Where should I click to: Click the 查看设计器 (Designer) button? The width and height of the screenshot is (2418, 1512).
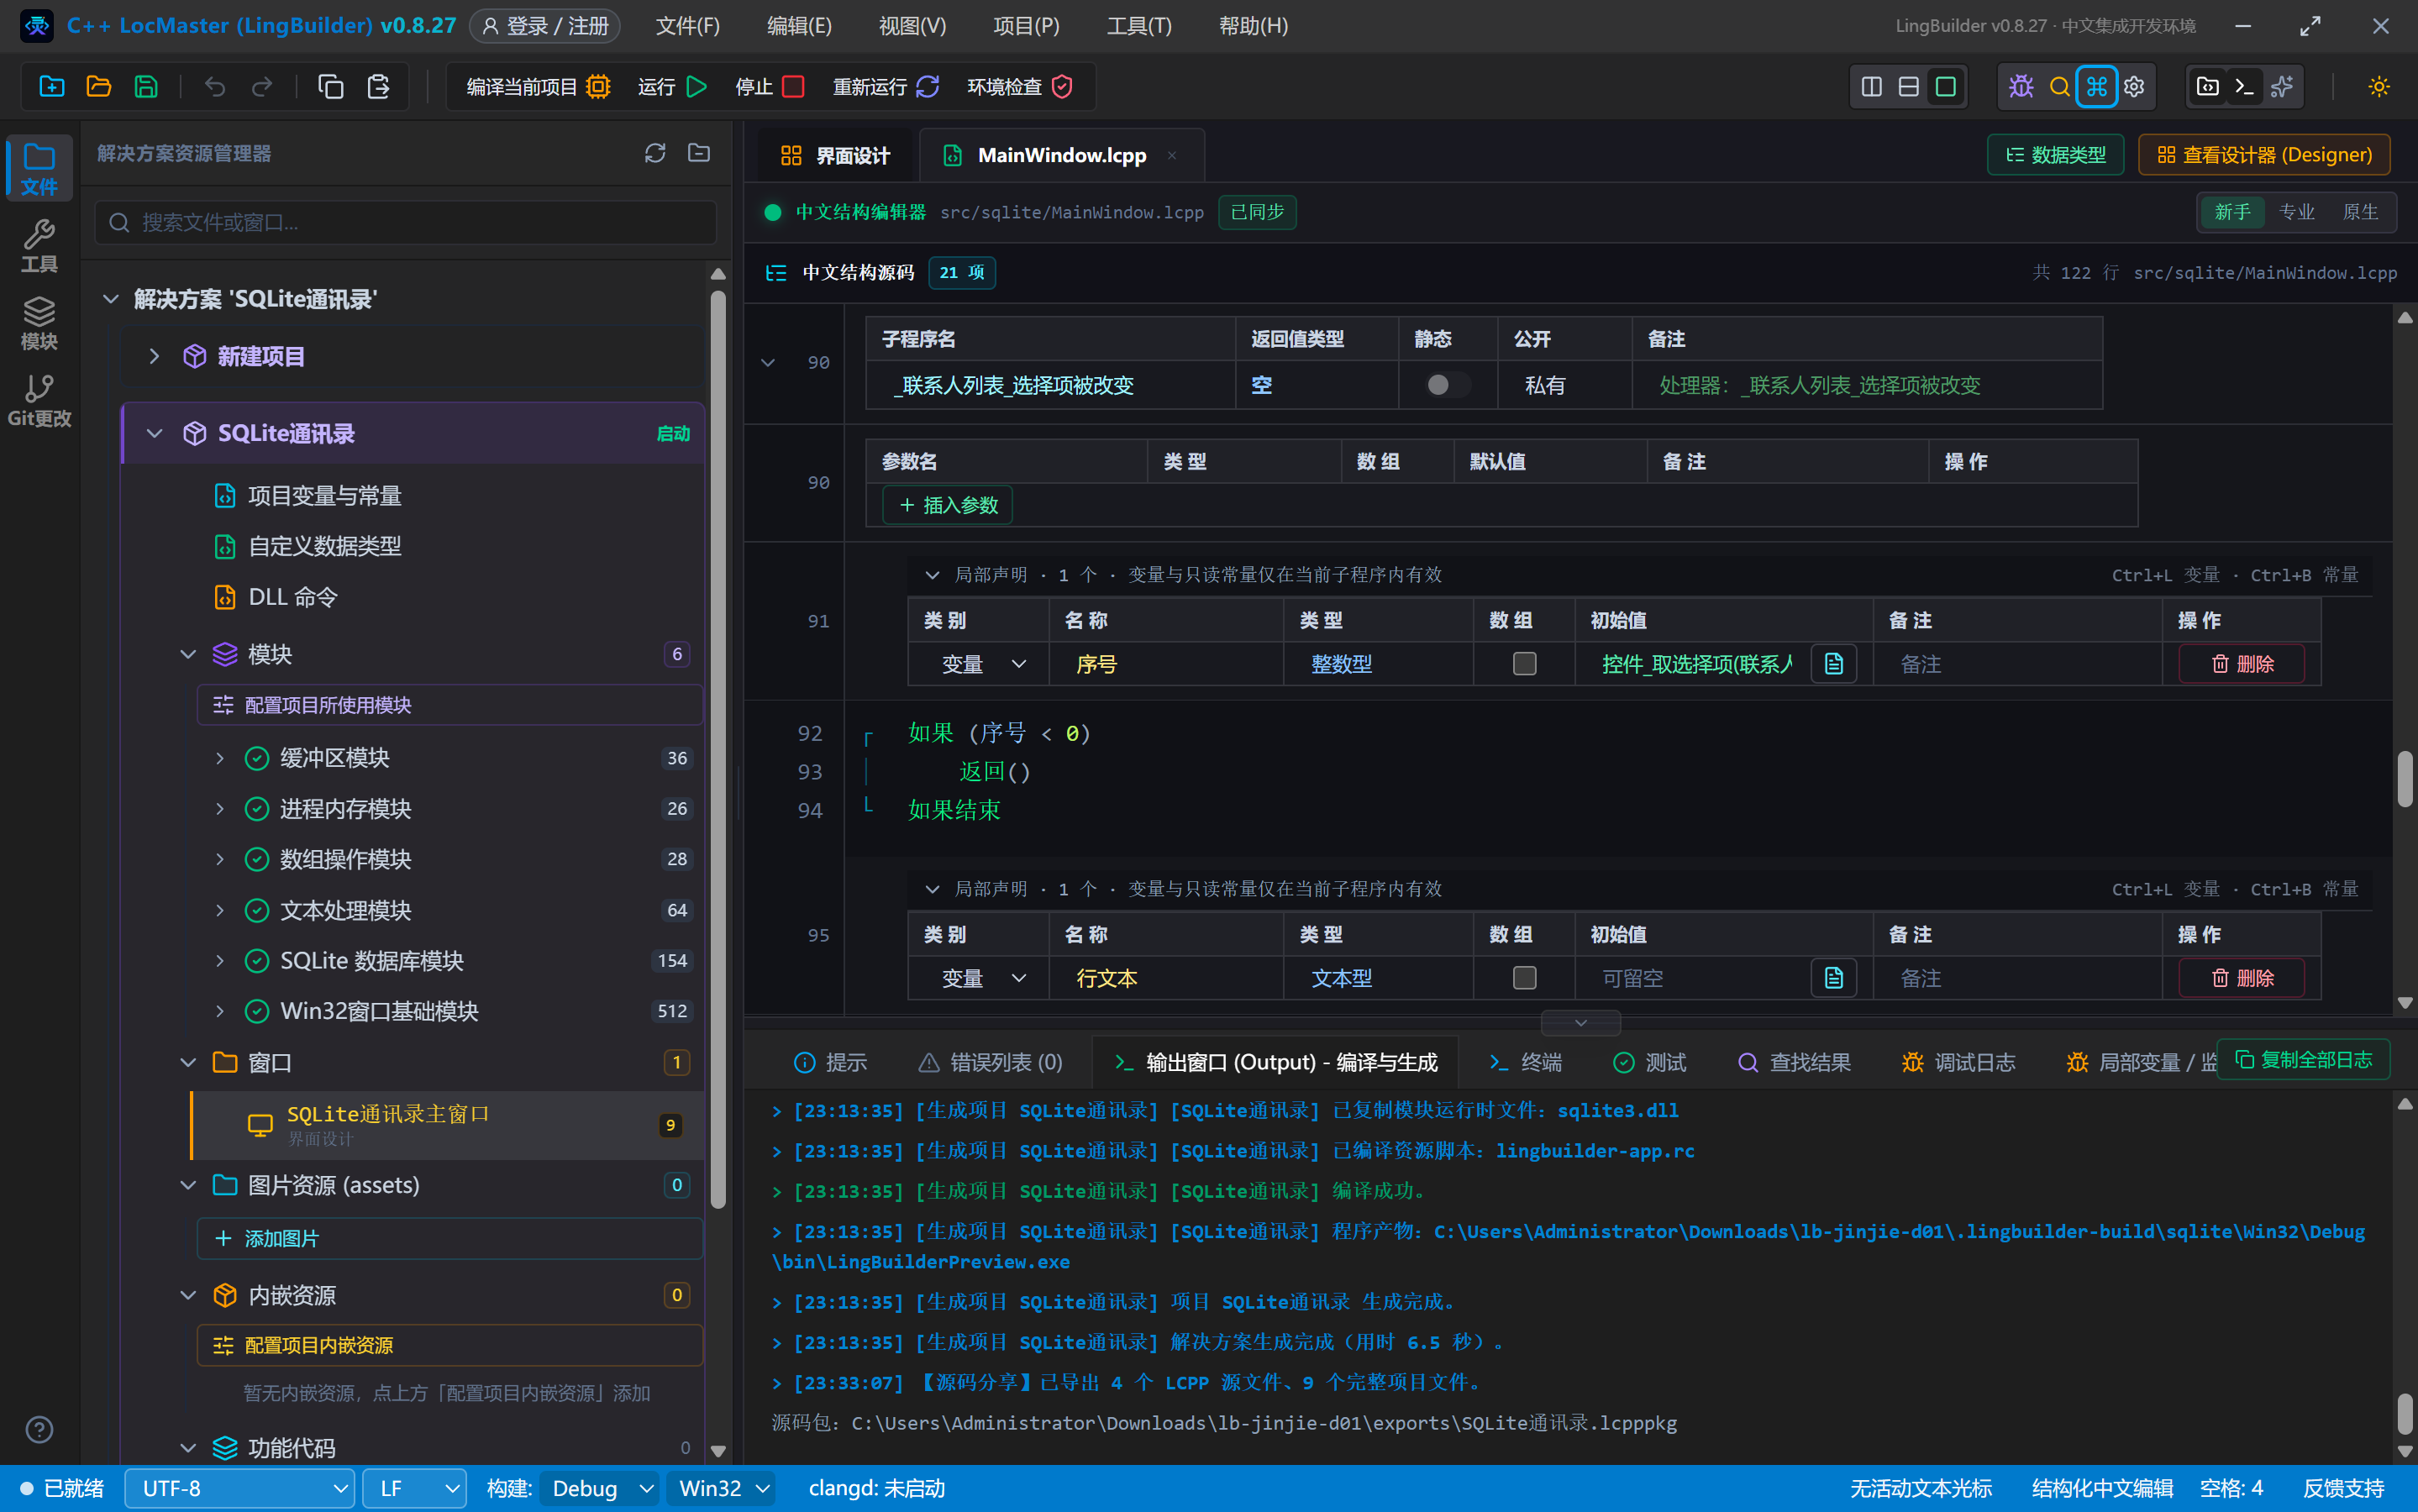tap(2264, 155)
